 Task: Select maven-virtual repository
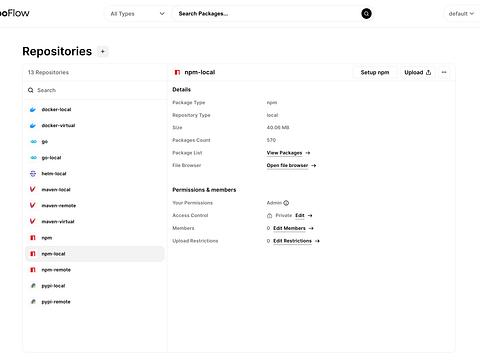(95, 221)
